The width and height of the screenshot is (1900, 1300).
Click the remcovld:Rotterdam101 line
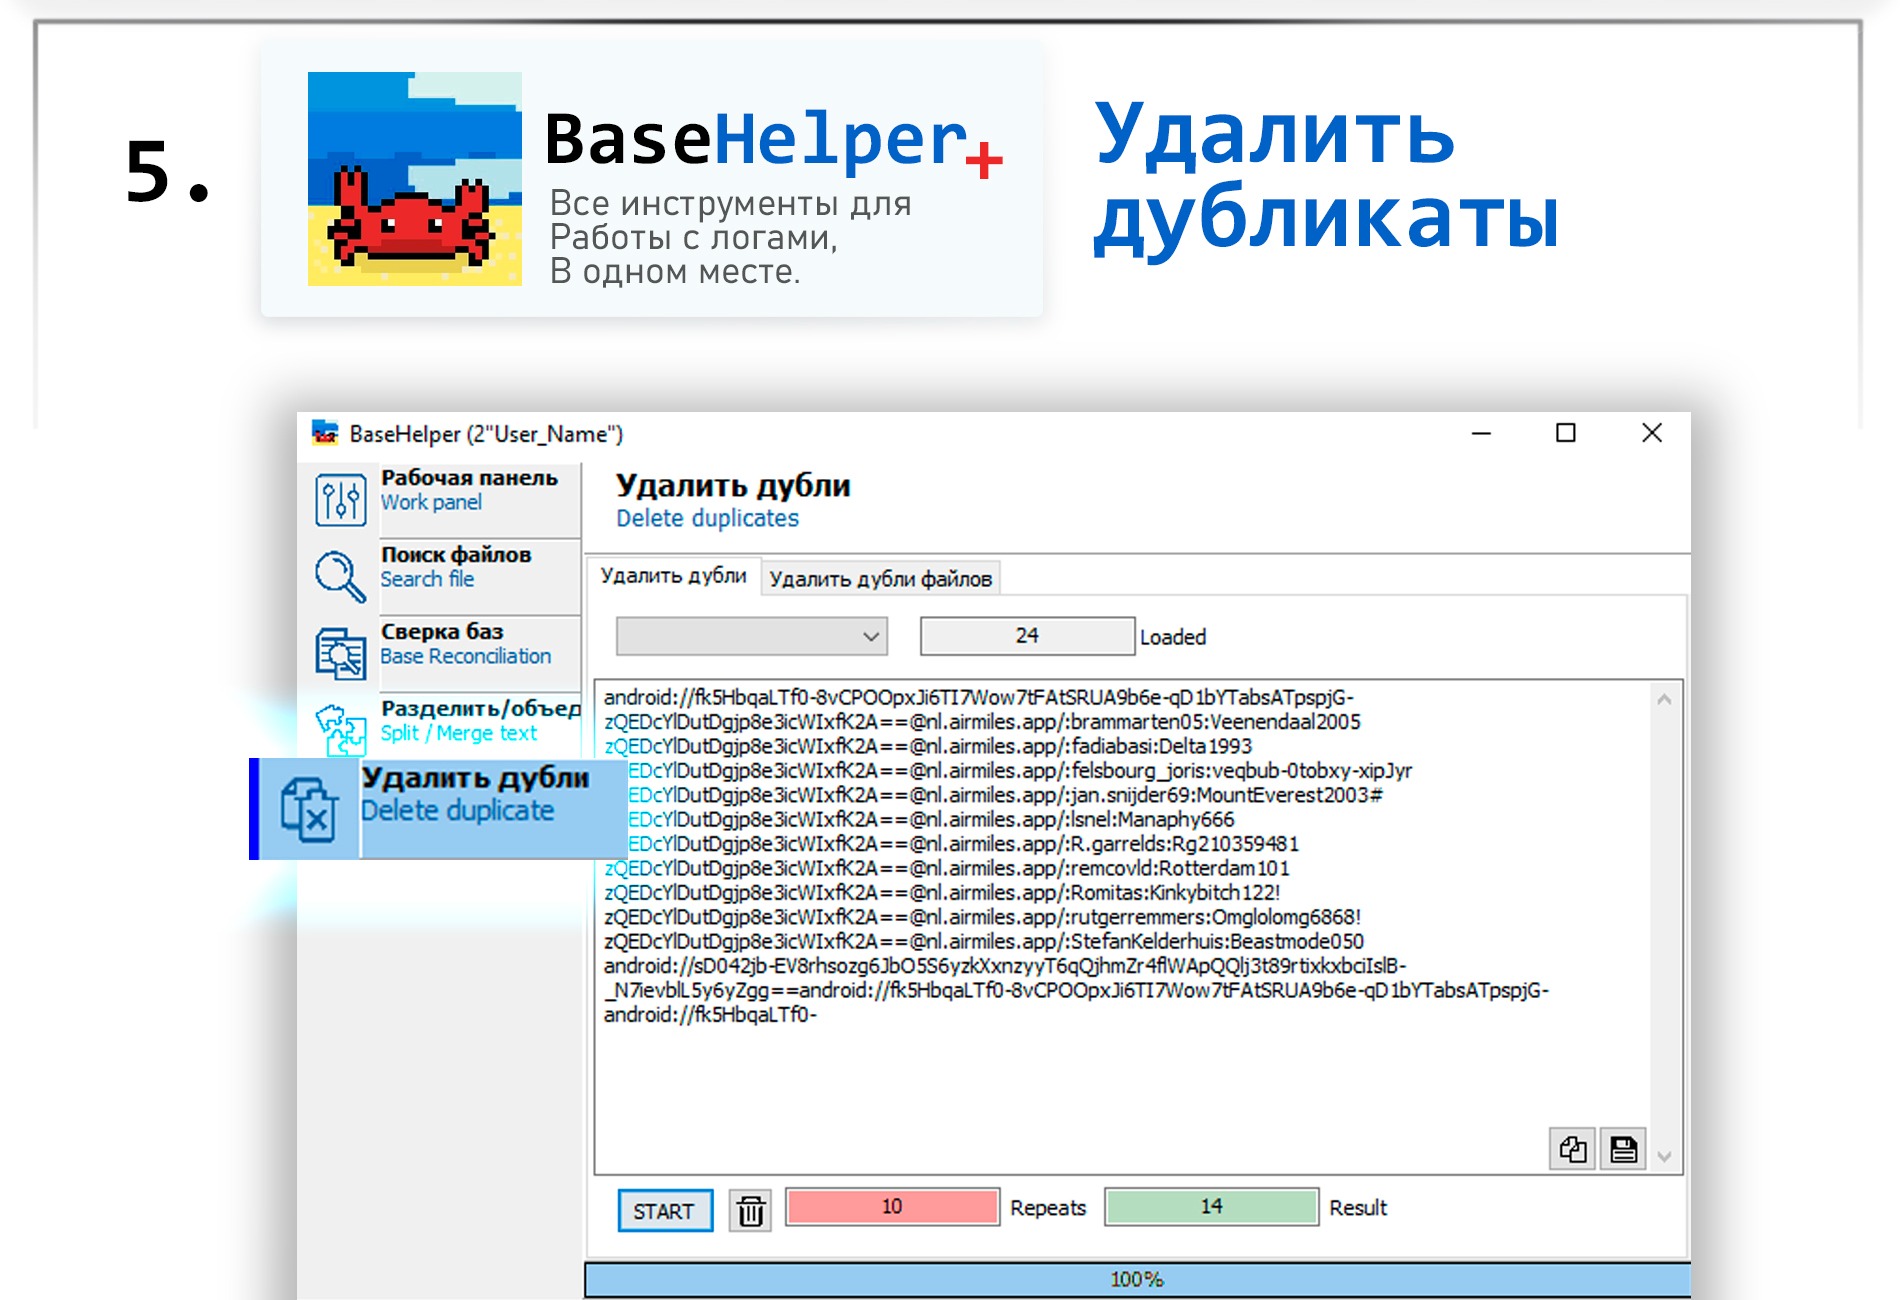947,868
